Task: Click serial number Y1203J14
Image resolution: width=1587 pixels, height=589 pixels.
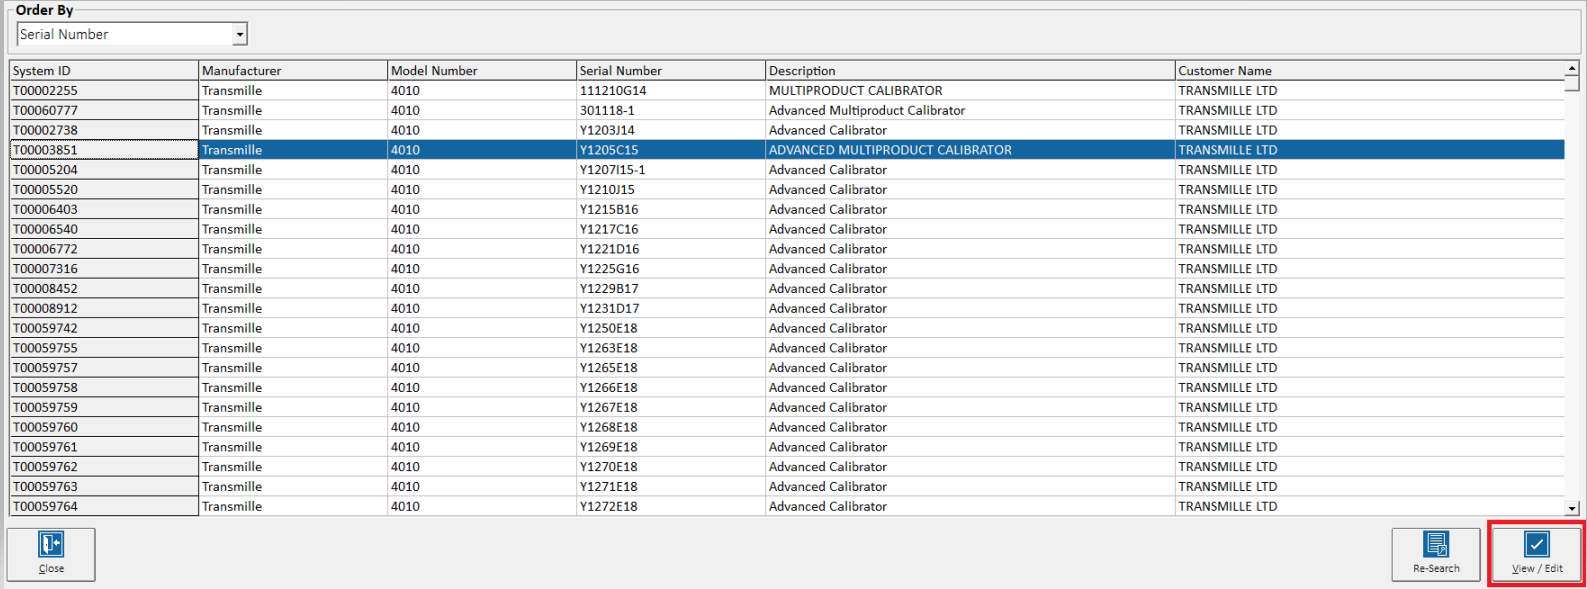Action: (x=607, y=130)
